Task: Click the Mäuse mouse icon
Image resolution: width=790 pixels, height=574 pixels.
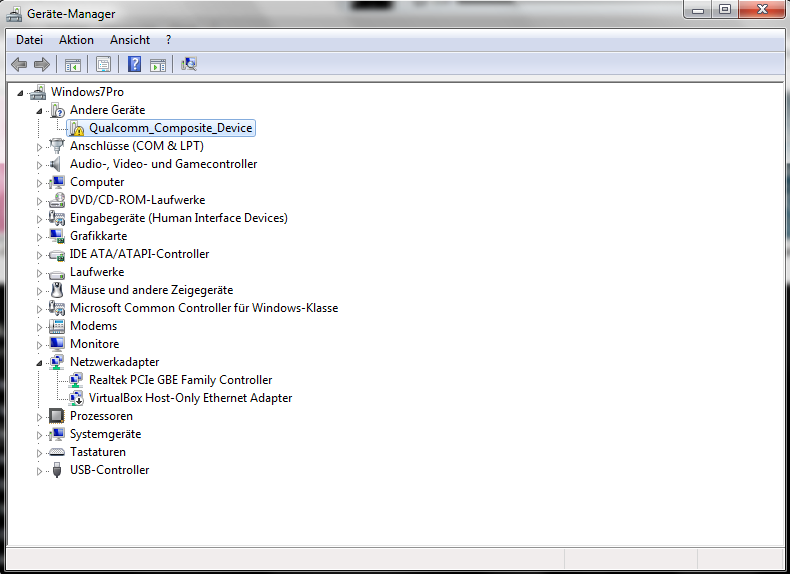Action: [x=57, y=290]
